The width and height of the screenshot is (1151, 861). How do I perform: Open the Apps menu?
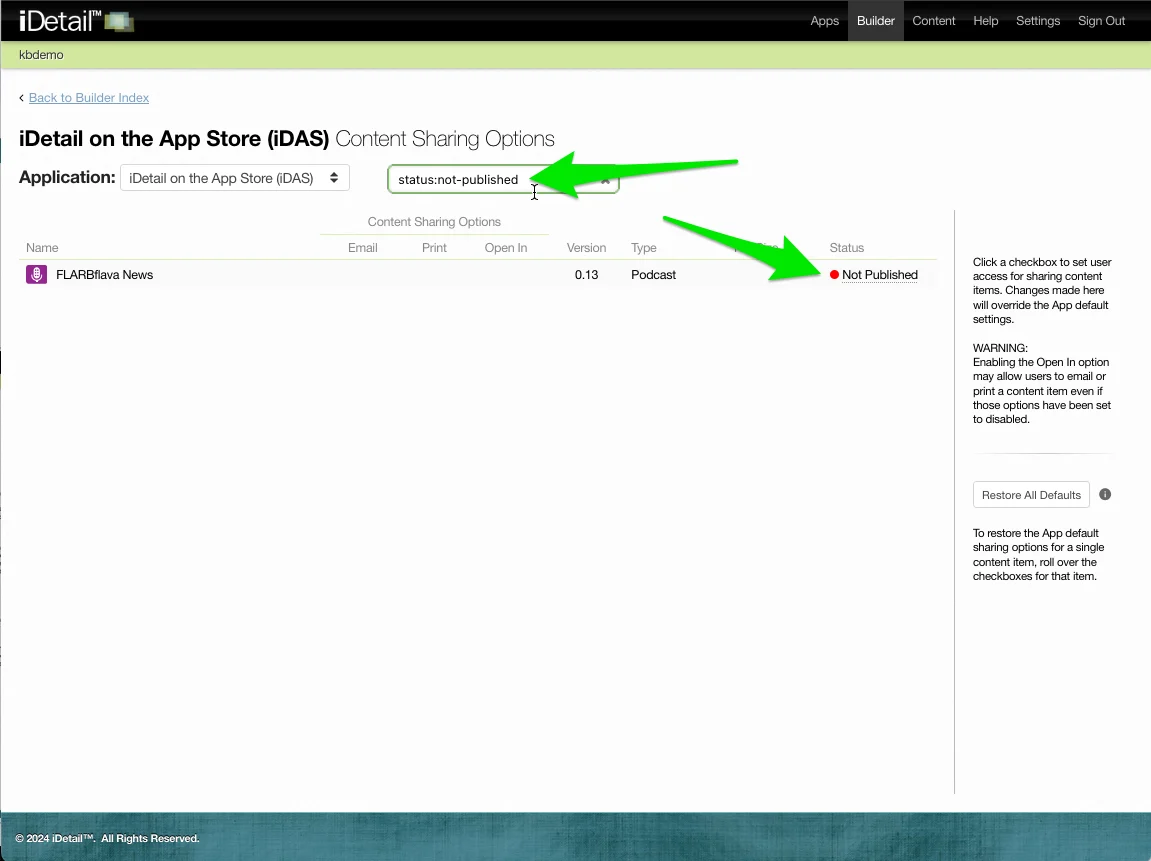pos(824,21)
